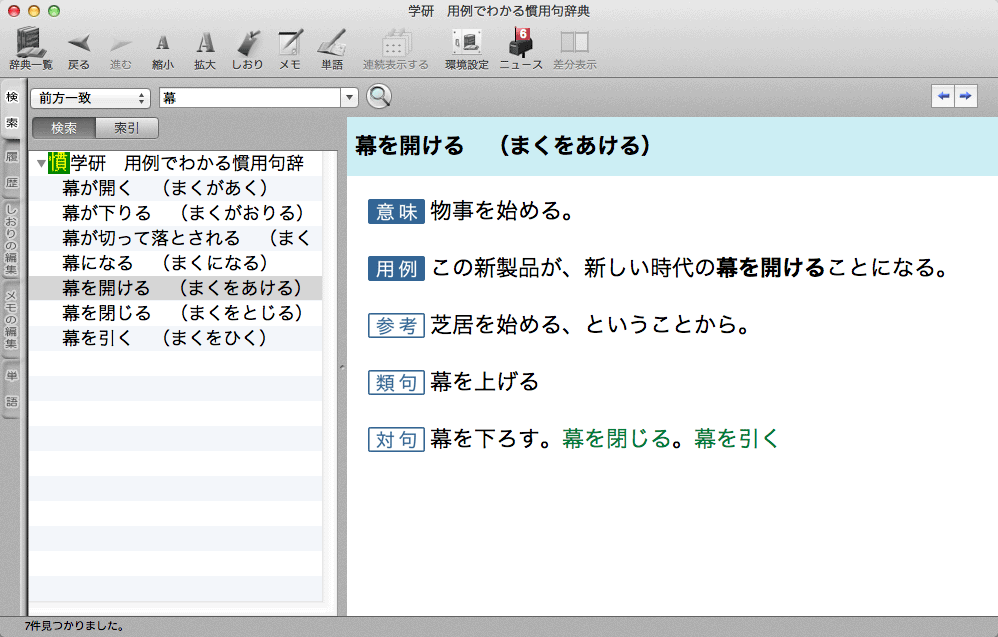Collapse the 学研 dictionary tree node
Viewport: 998px width, 637px height.
41,163
